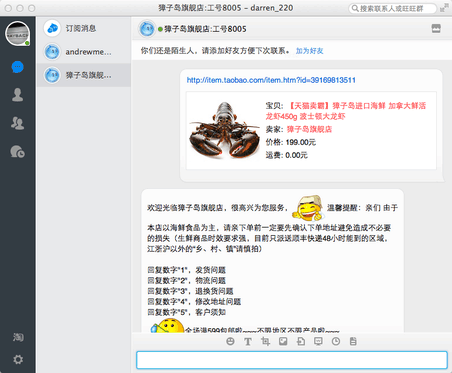The height and width of the screenshot is (373, 452).
Task: Click the clipboard notes icon in toolbar
Action: click(353, 341)
